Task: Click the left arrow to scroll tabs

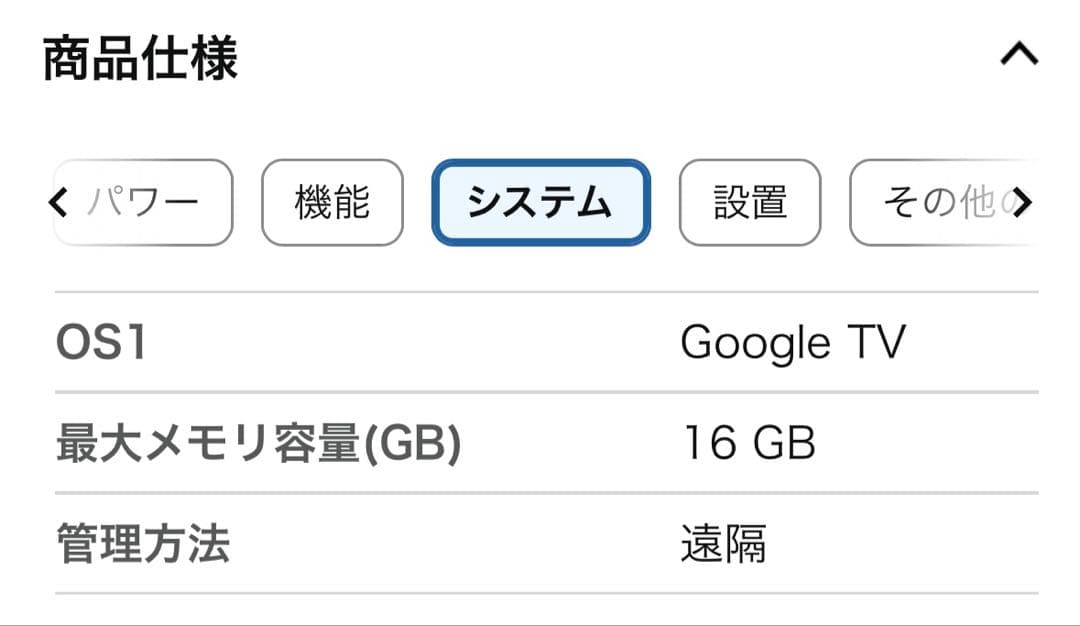Action: point(57,203)
